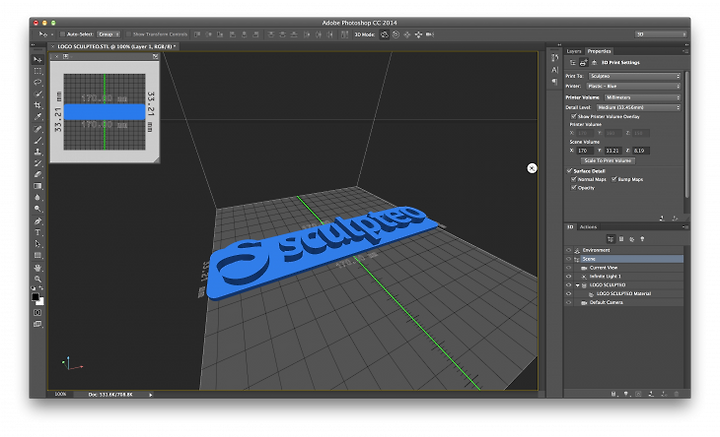
Task: Open the Properties panel flyout menu
Action: [685, 51]
